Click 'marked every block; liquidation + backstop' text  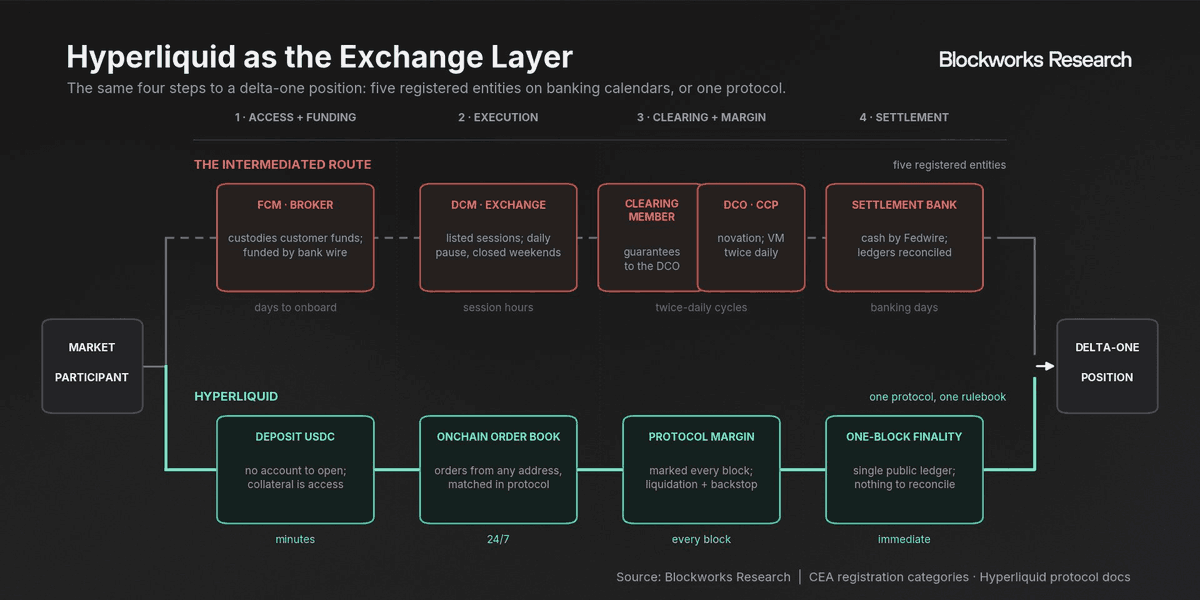pos(701,477)
